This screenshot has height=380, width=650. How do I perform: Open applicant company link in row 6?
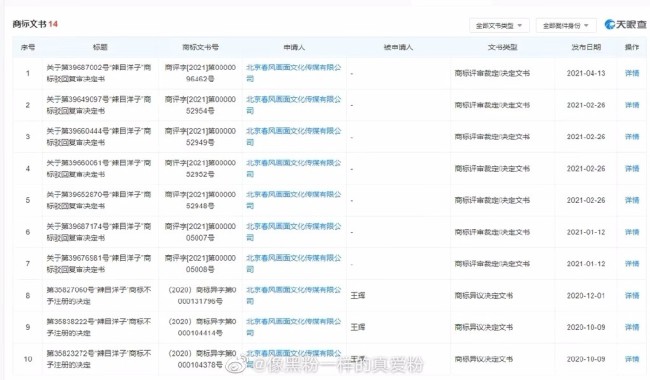click(x=293, y=232)
